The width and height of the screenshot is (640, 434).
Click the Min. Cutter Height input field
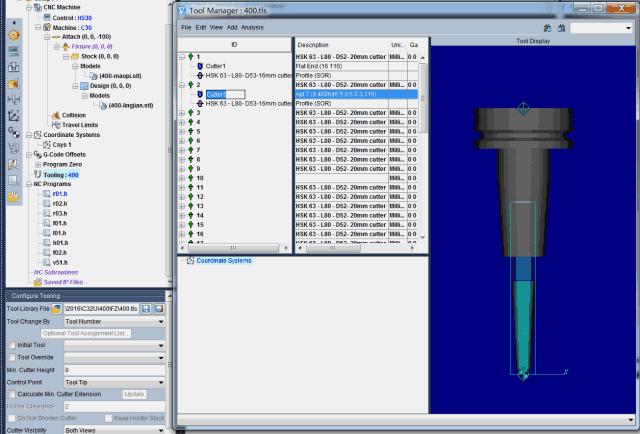[x=114, y=370]
